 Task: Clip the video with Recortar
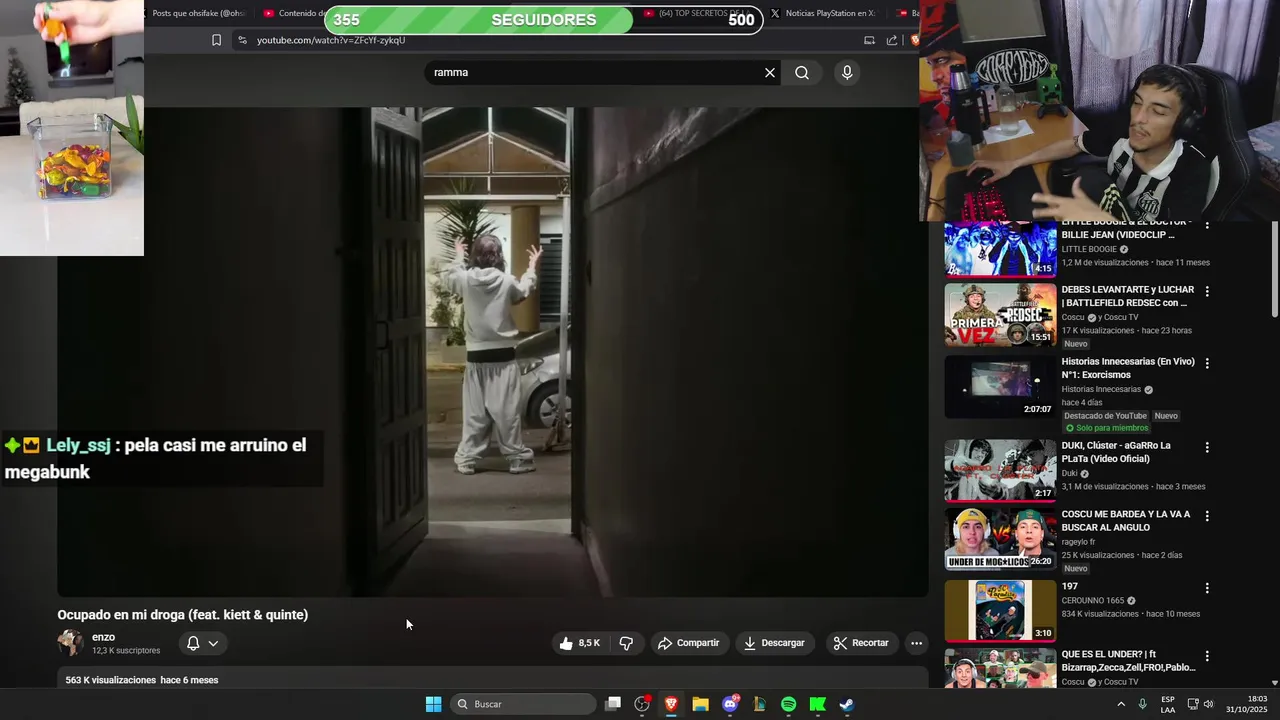(x=861, y=643)
